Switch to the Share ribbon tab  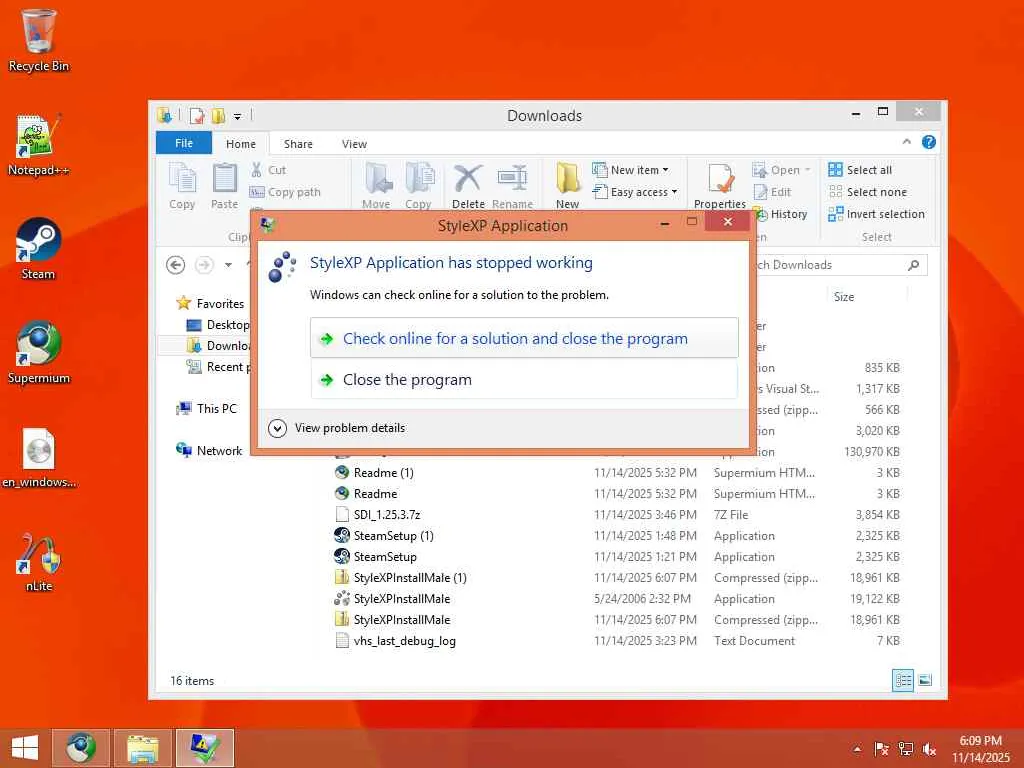coord(298,144)
